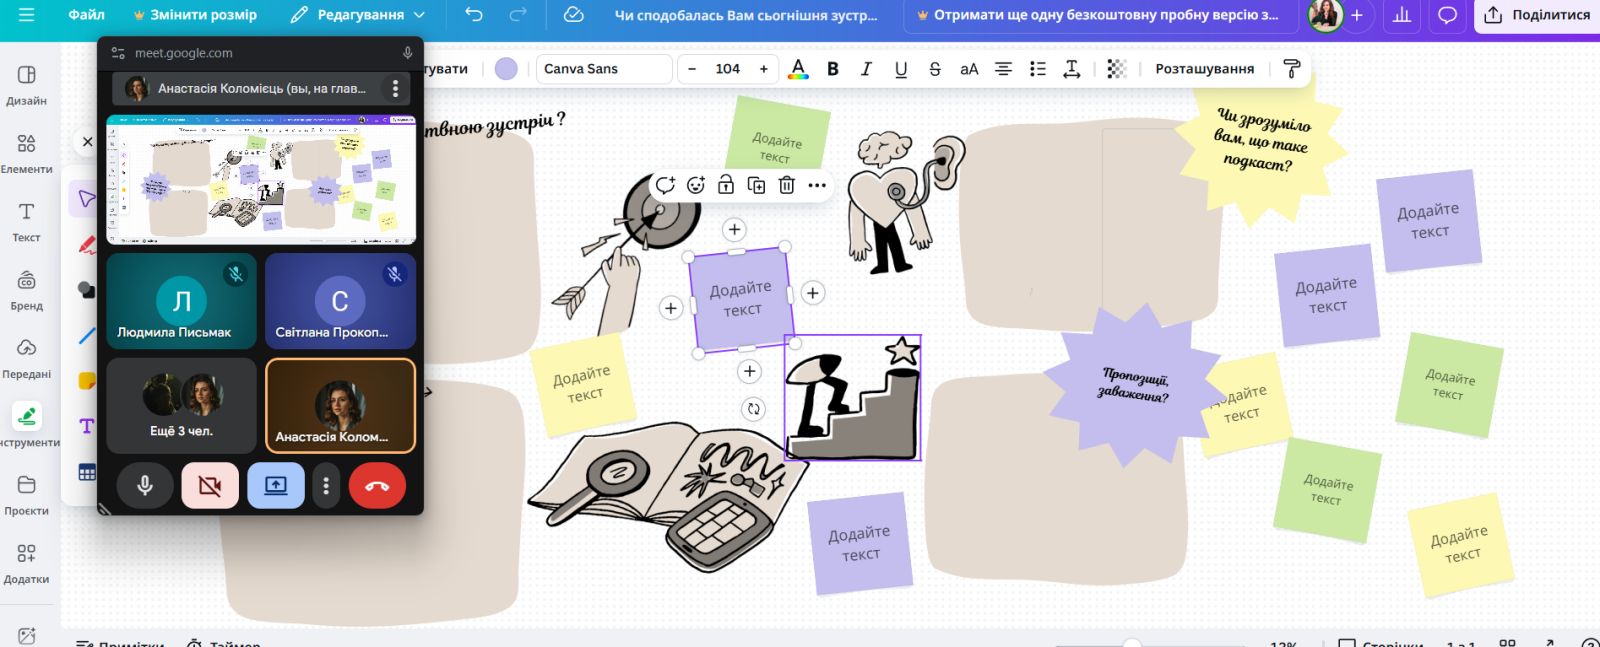The width and height of the screenshot is (1600, 647).
Task: Click the Italic formatting icon
Action: pyautogui.click(x=866, y=69)
